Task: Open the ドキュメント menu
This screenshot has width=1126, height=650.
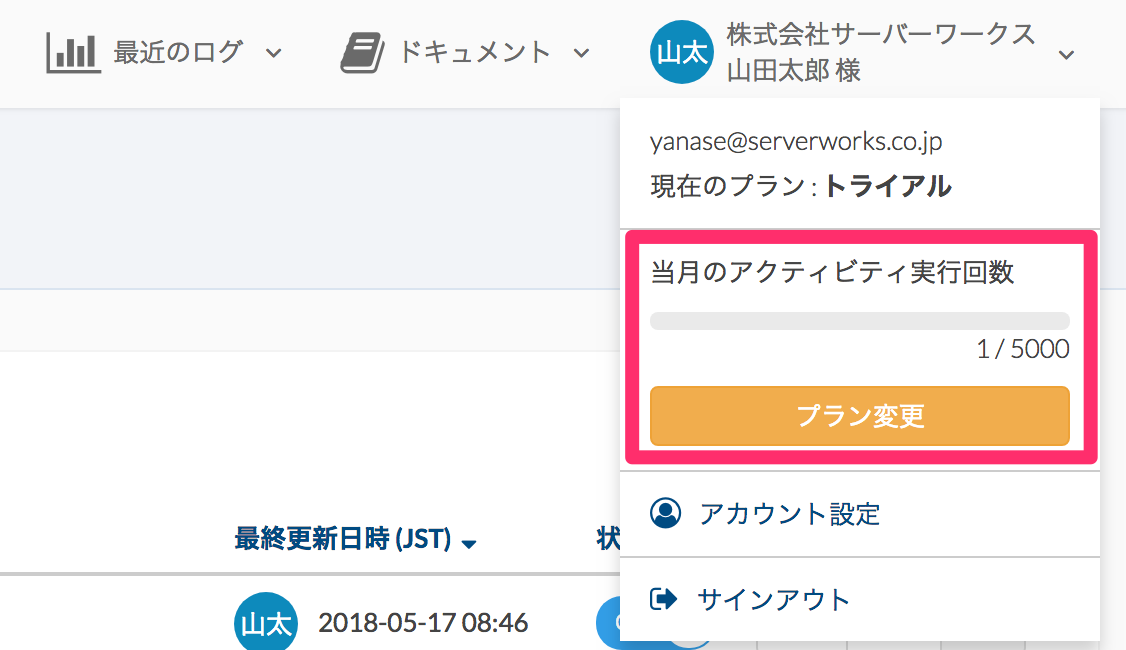Action: point(475,52)
